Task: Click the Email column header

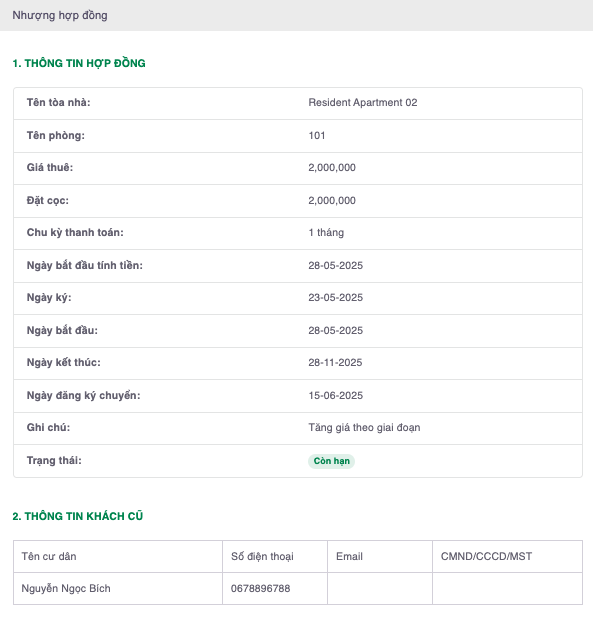Action: [349, 557]
